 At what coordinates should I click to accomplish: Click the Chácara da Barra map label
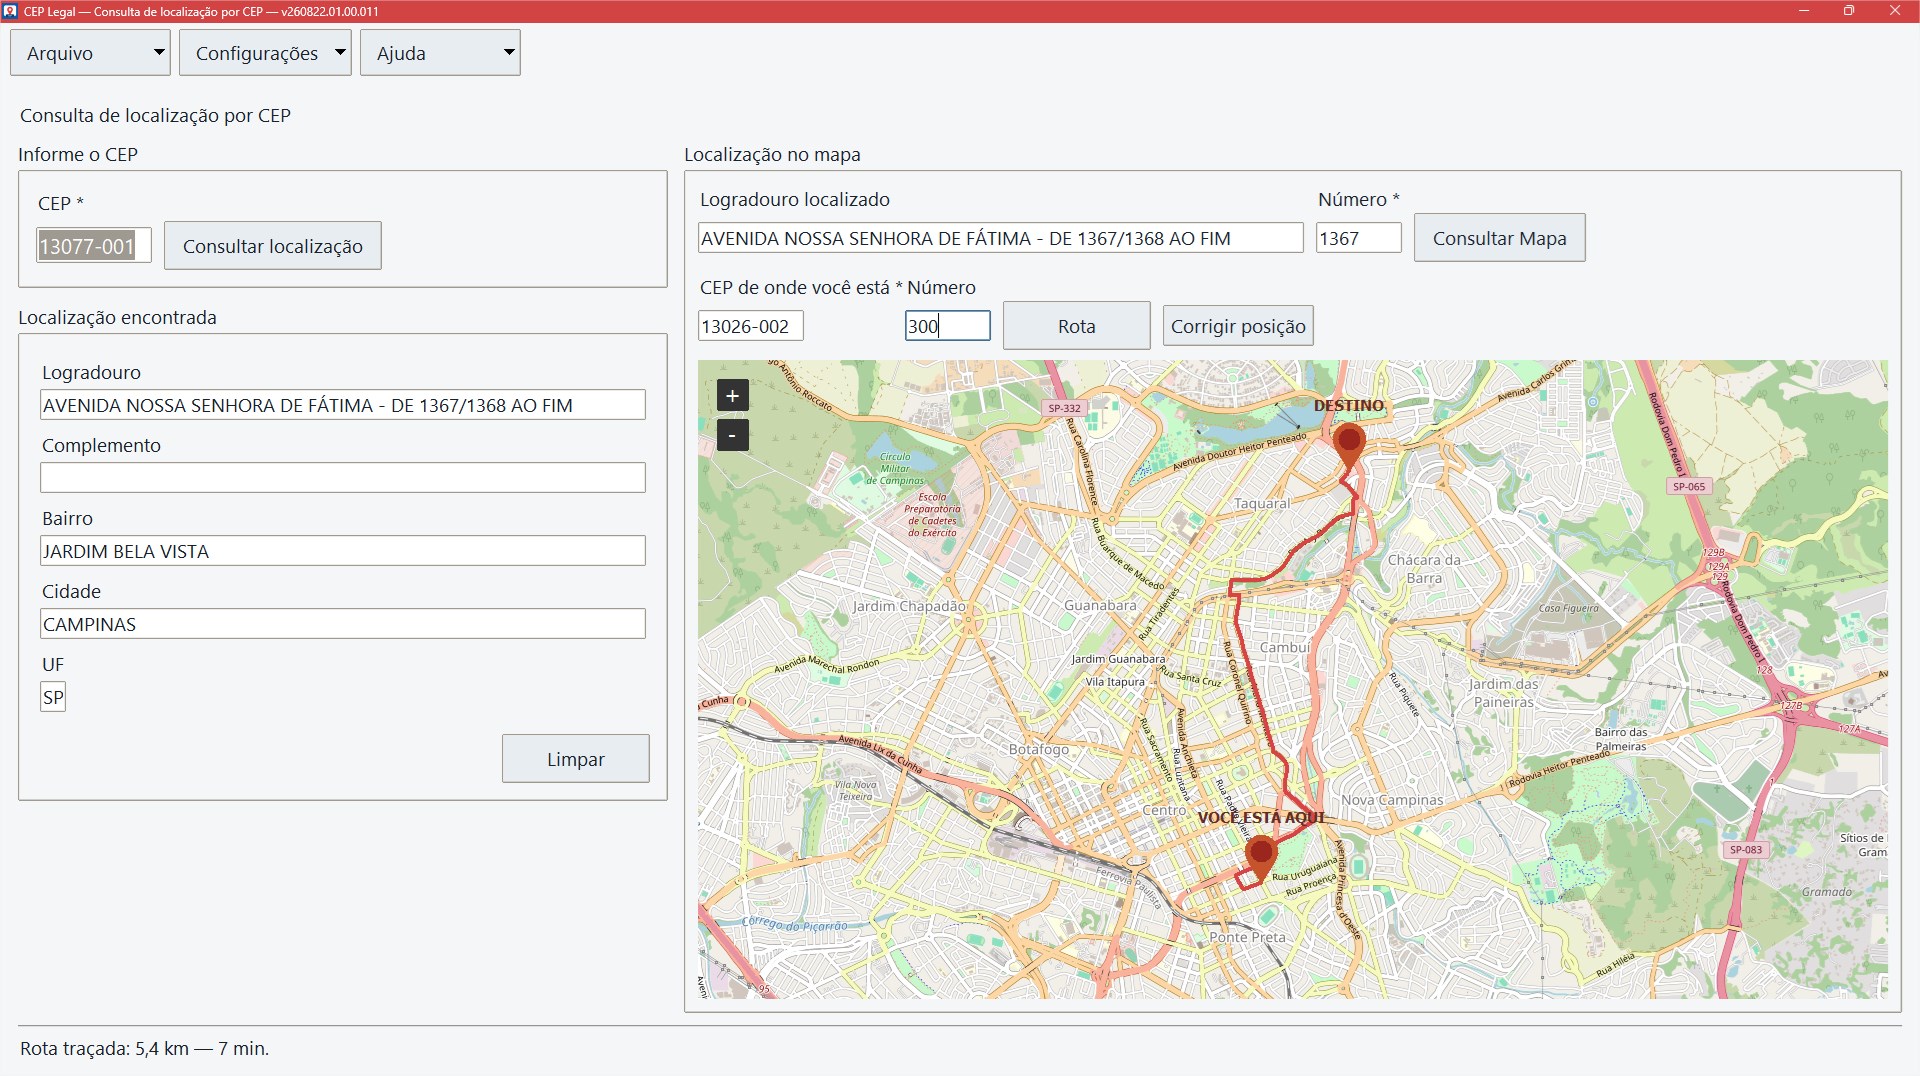[x=1424, y=569]
